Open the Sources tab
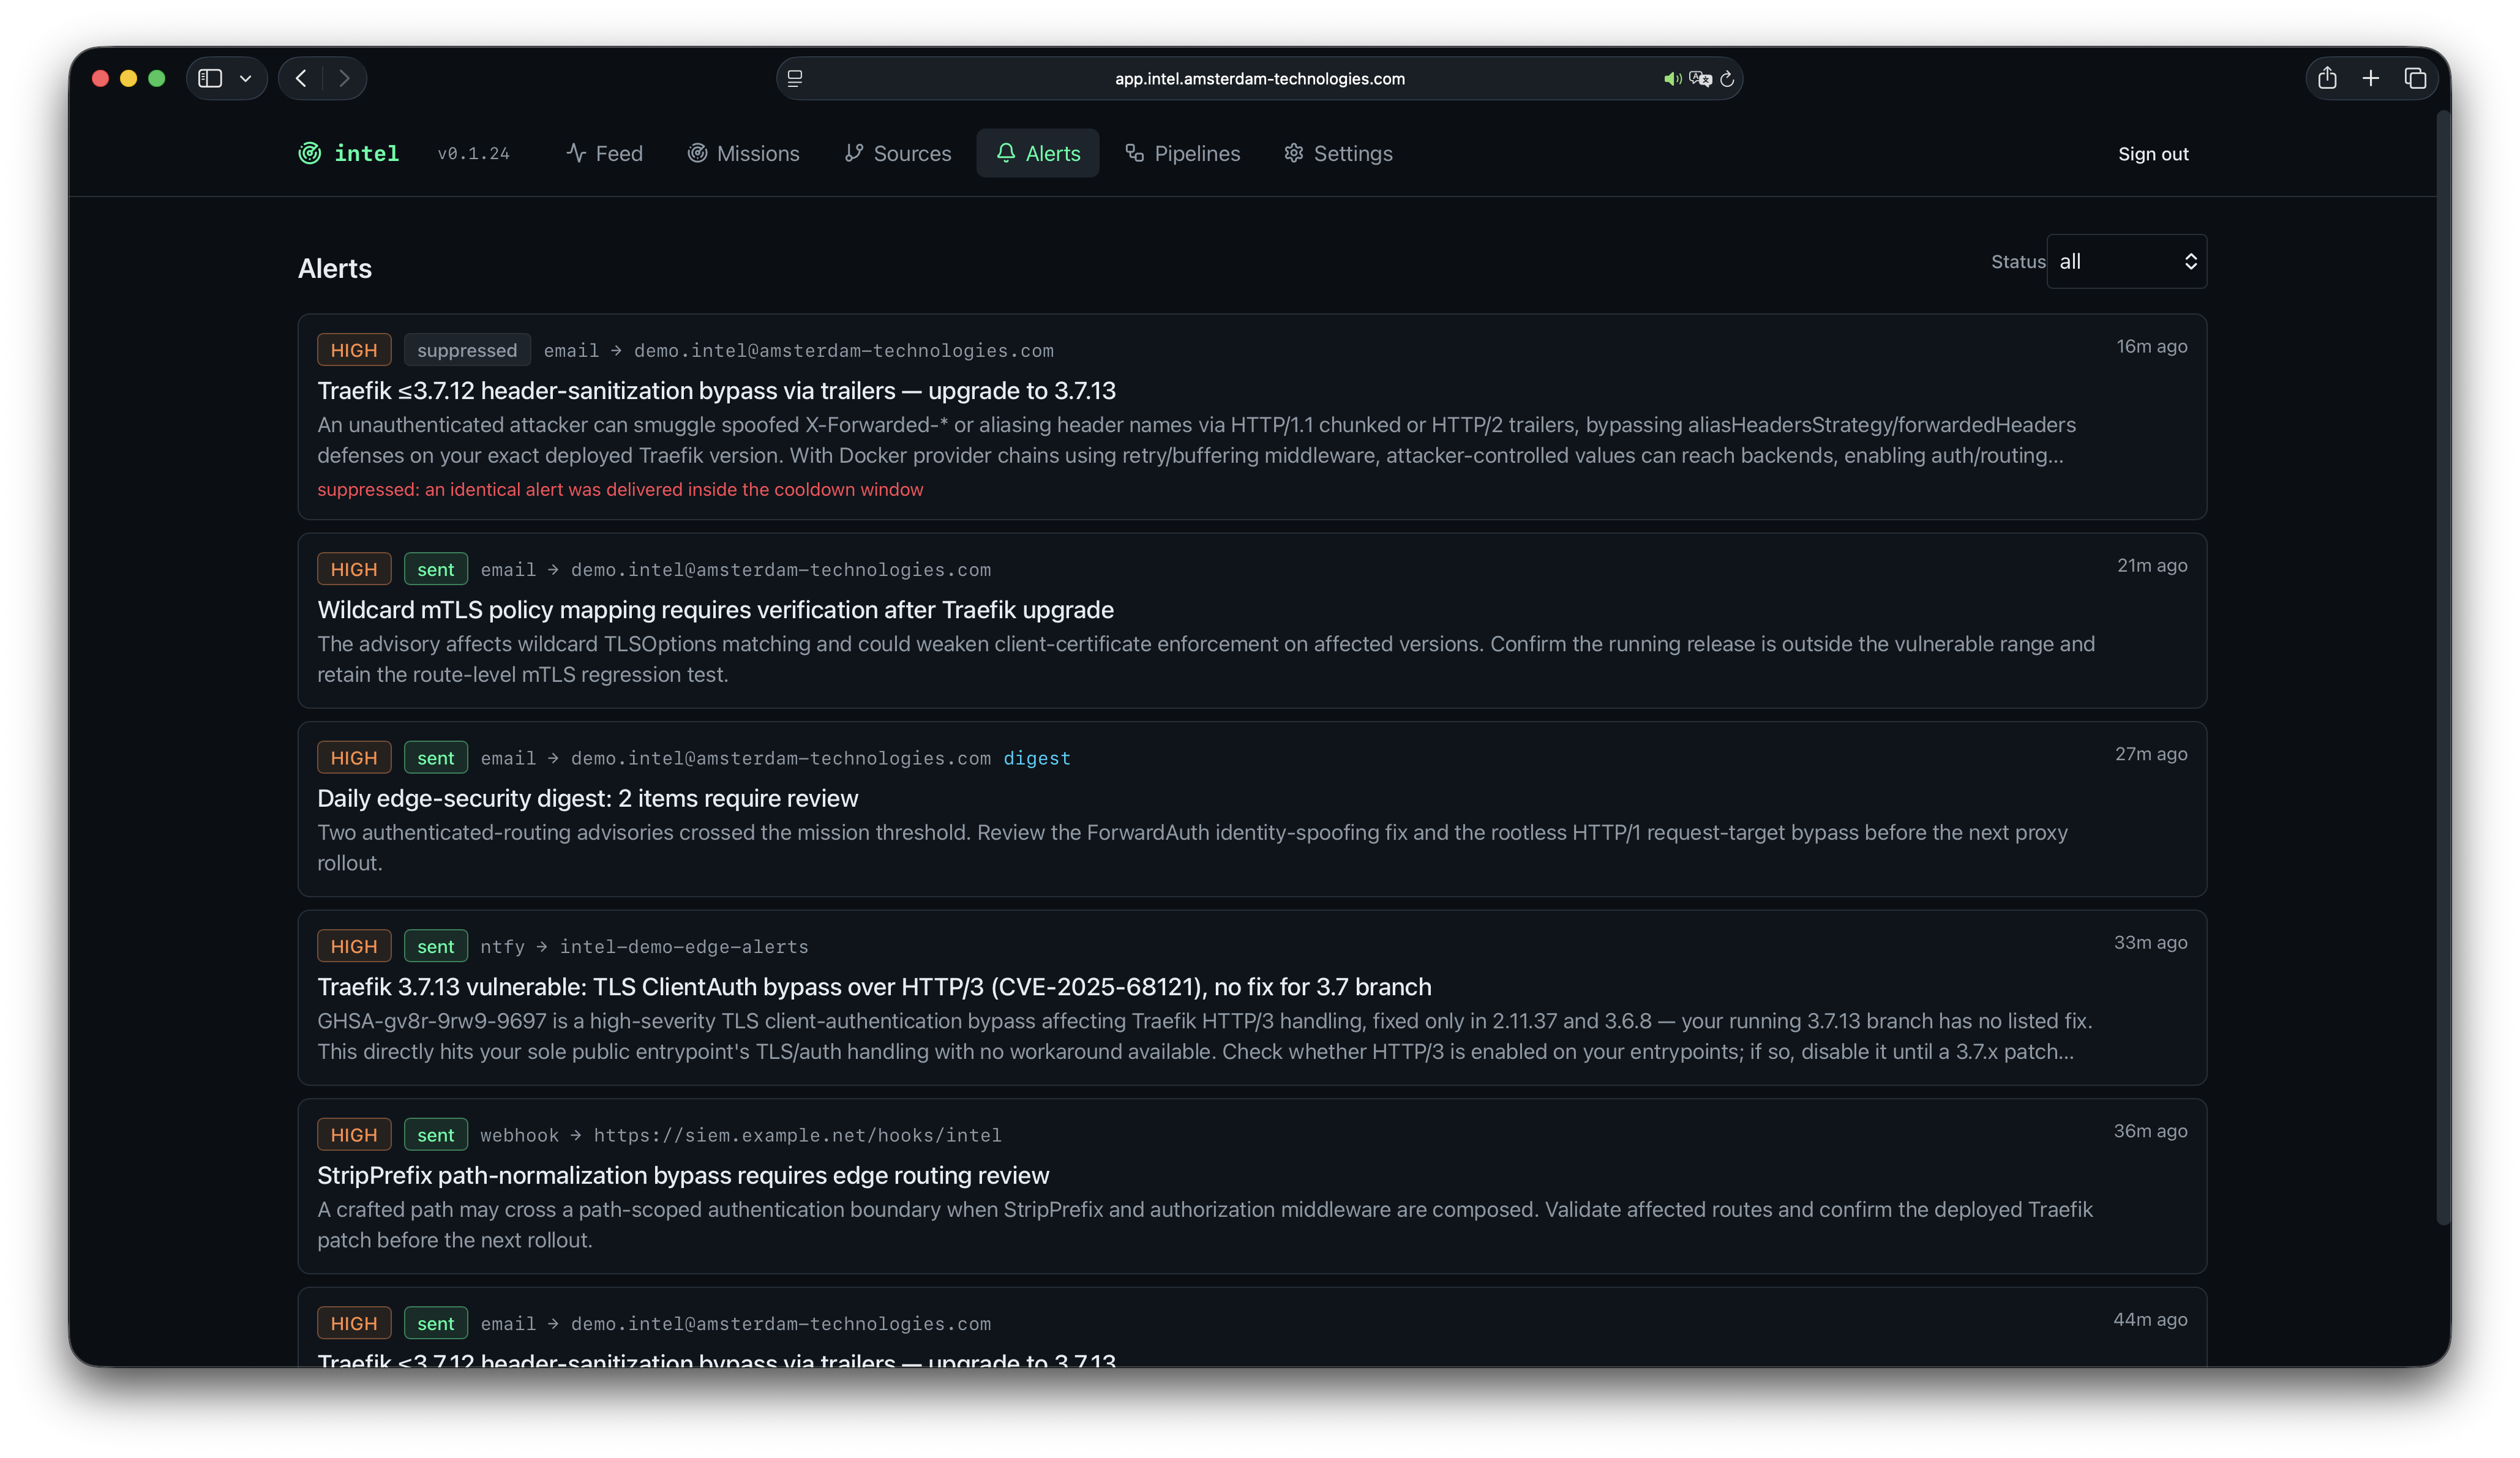The width and height of the screenshot is (2520, 1458). coord(898,153)
